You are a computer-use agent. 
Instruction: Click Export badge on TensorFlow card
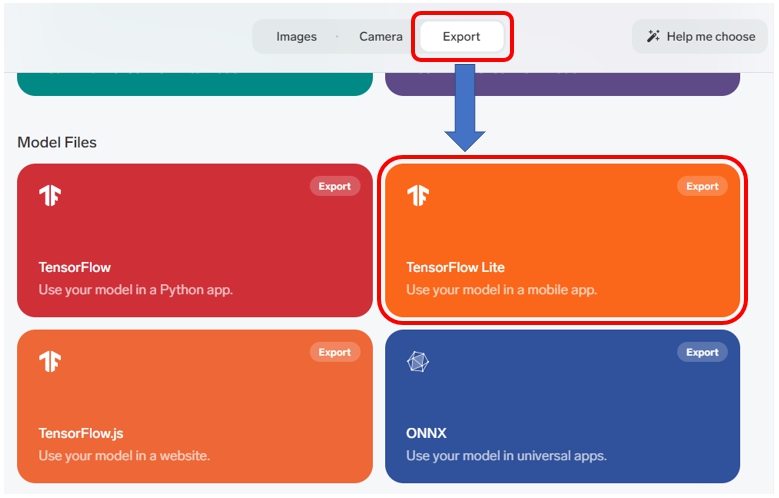334,186
